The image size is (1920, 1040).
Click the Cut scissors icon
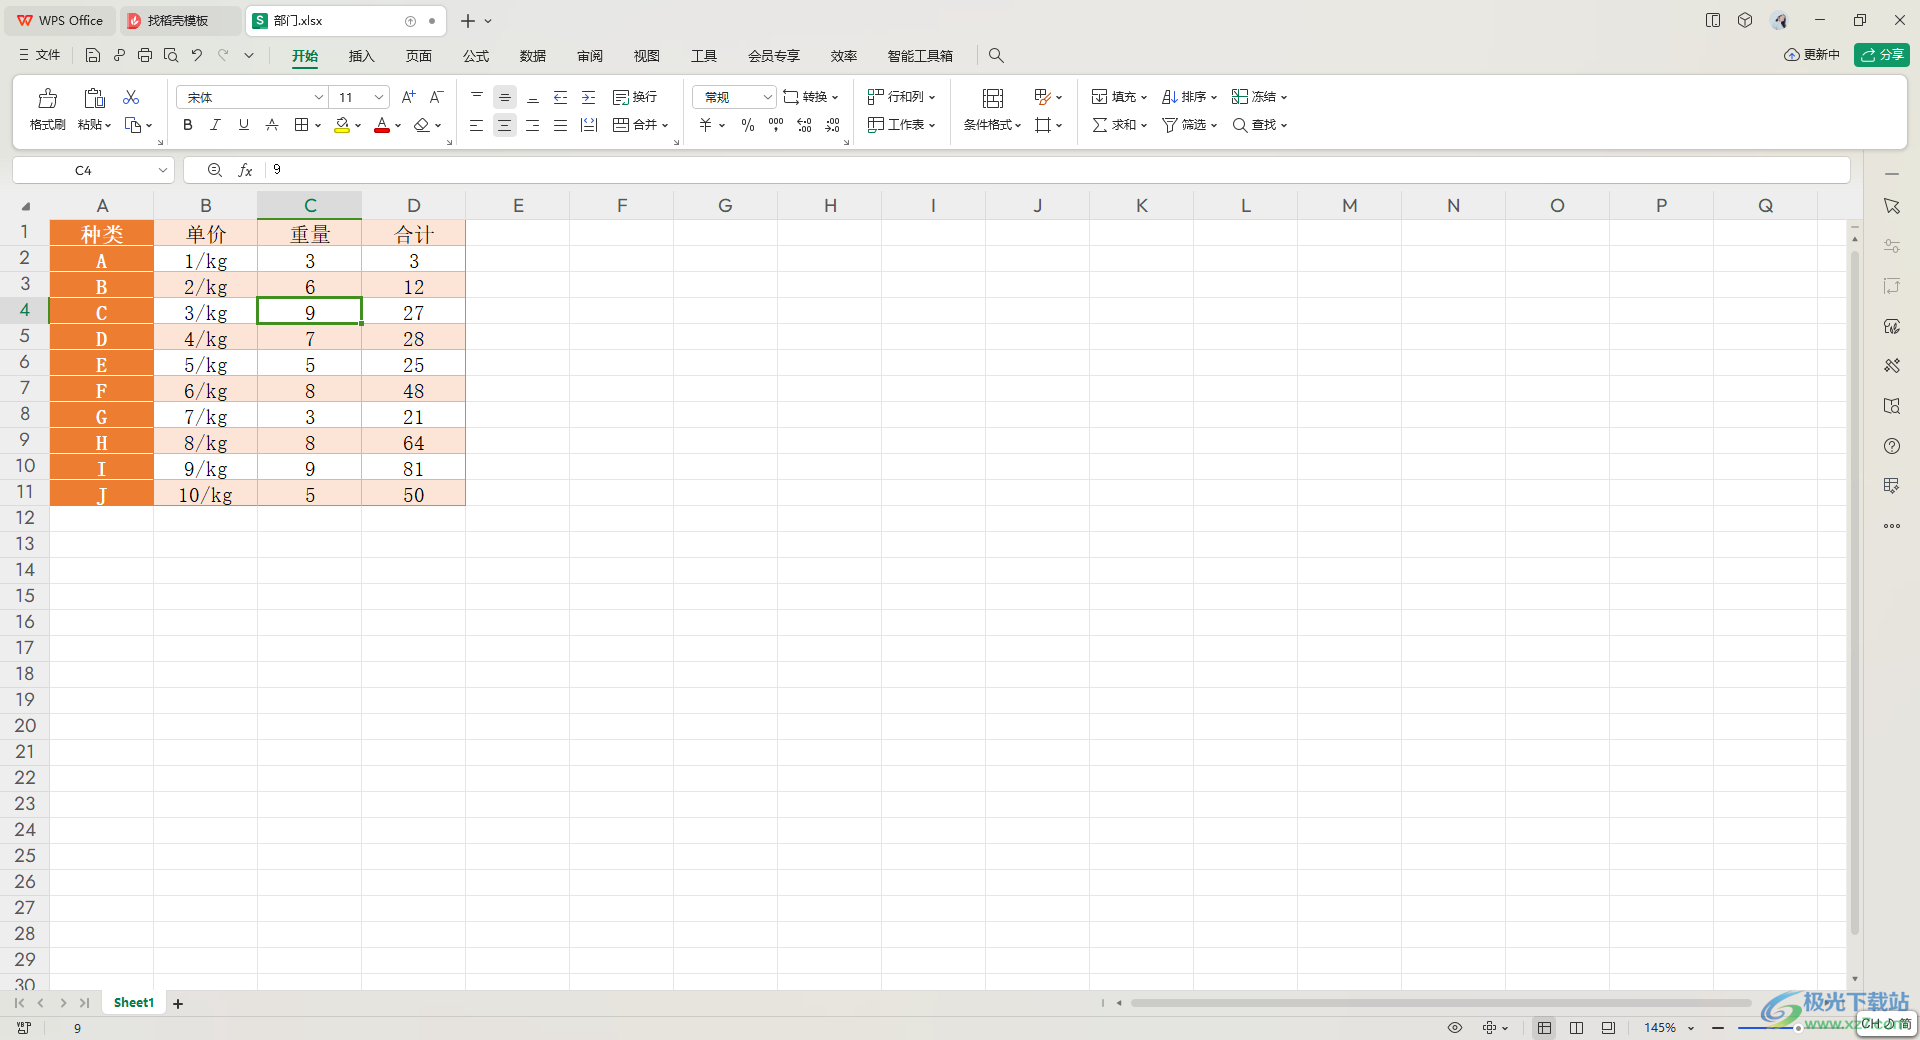pos(131,97)
